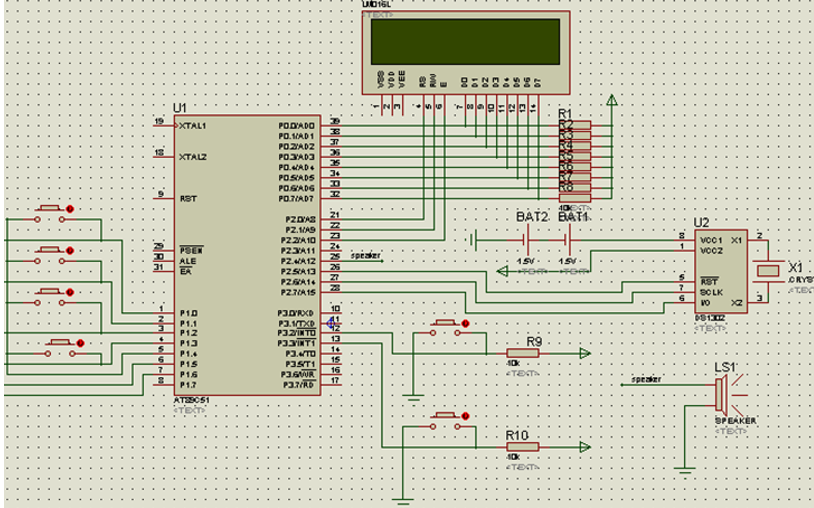Click the 'speaker' net label next to pin 25
Image resolution: width=814 pixels, height=508 pixels.
tap(365, 255)
